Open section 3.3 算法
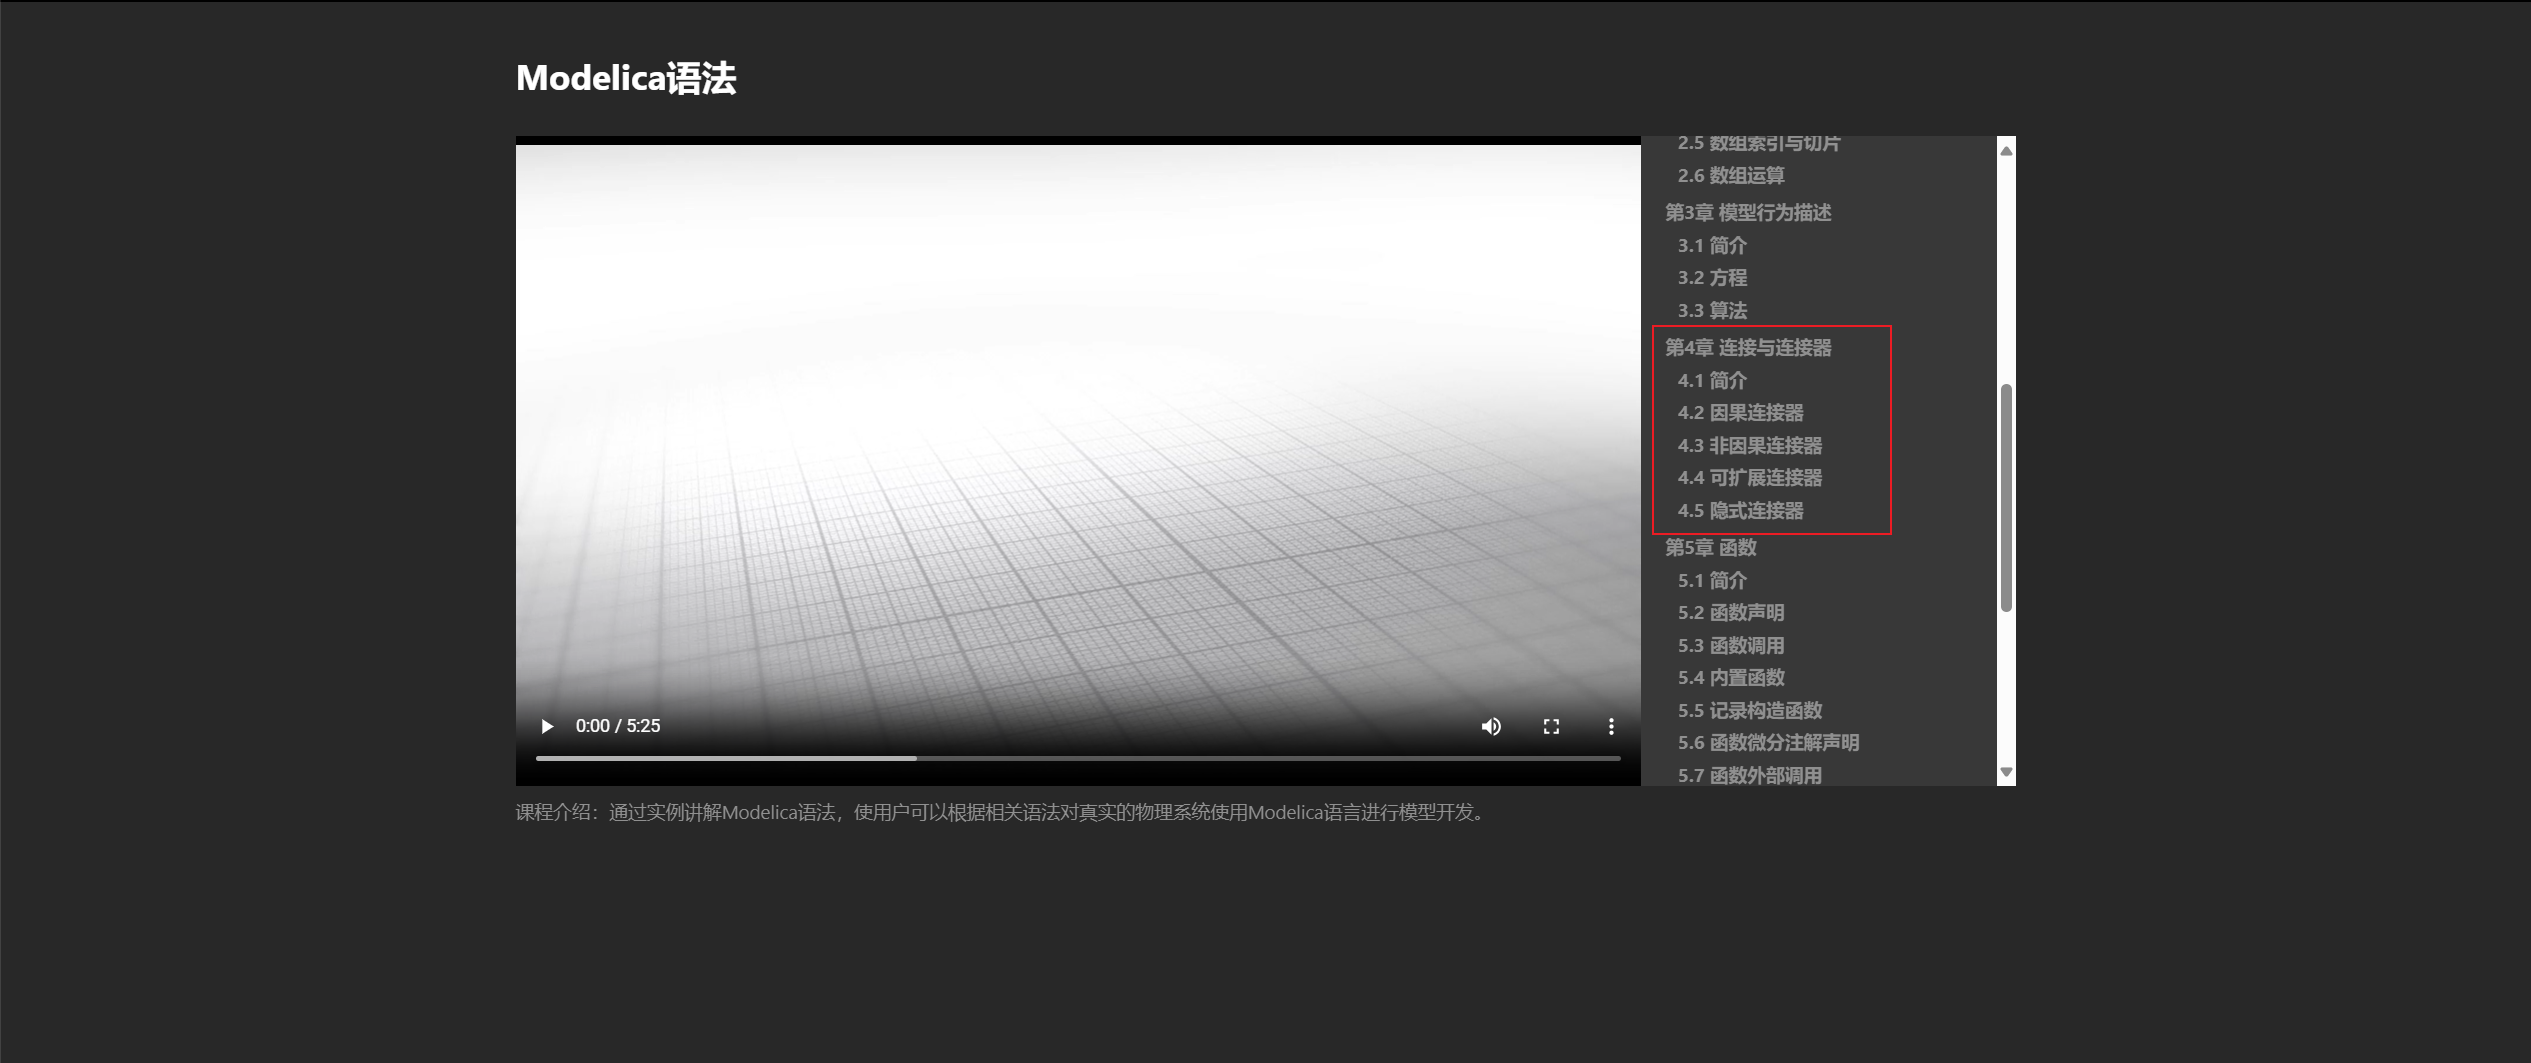2531x1063 pixels. [x=1712, y=310]
